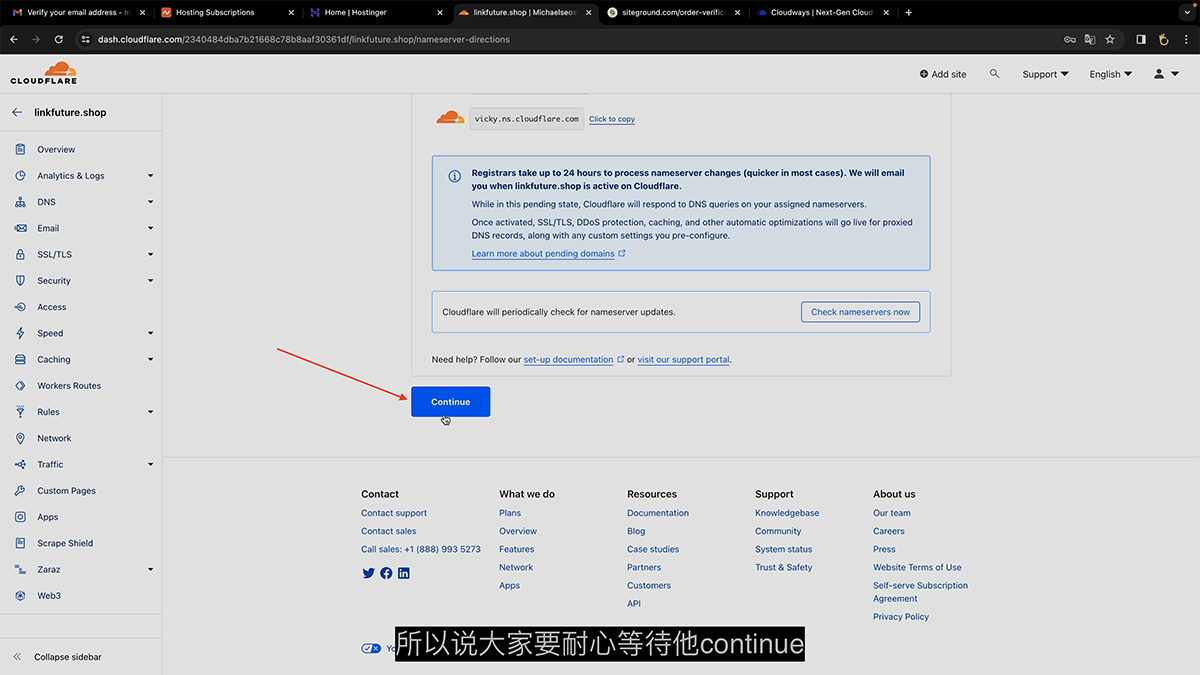Screen dimensions: 1200x675
Task: Open the Facebook social link
Action: [x=386, y=573]
